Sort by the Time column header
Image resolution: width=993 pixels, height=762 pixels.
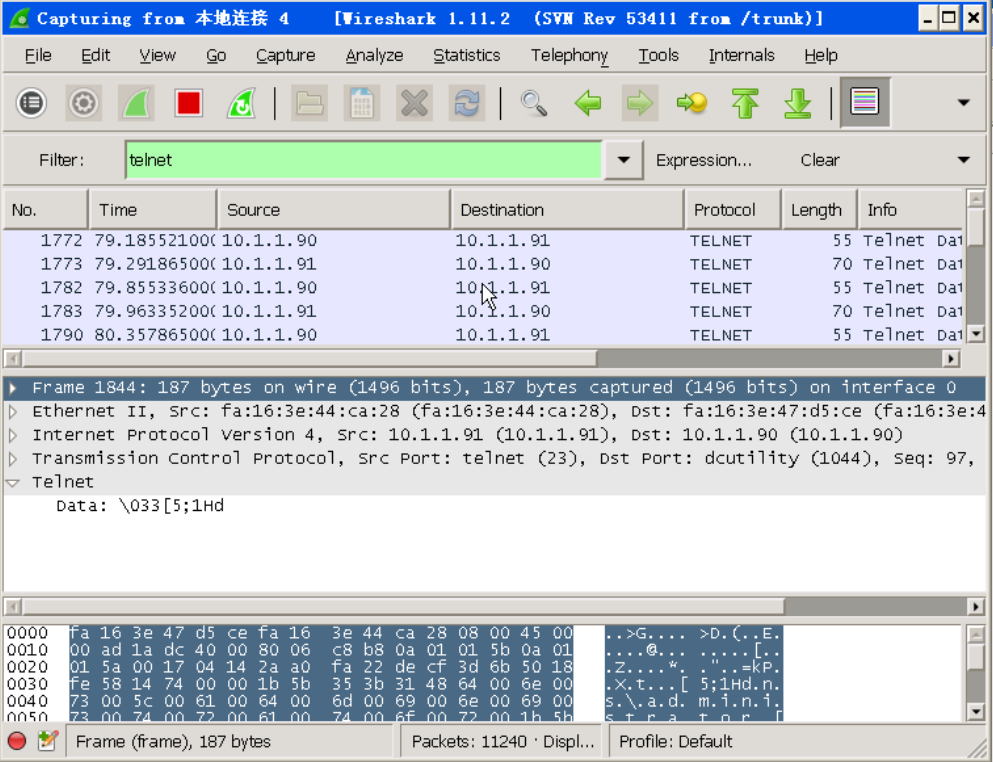(153, 210)
